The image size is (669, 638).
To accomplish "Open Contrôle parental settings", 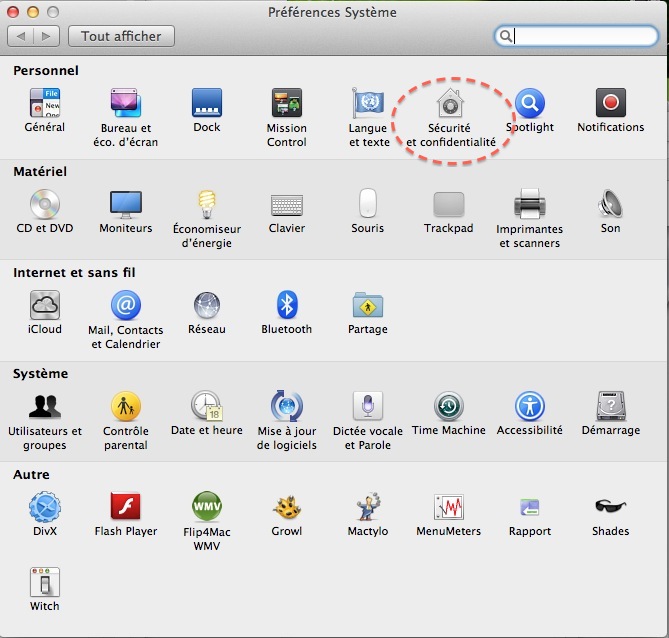I will click(126, 406).
